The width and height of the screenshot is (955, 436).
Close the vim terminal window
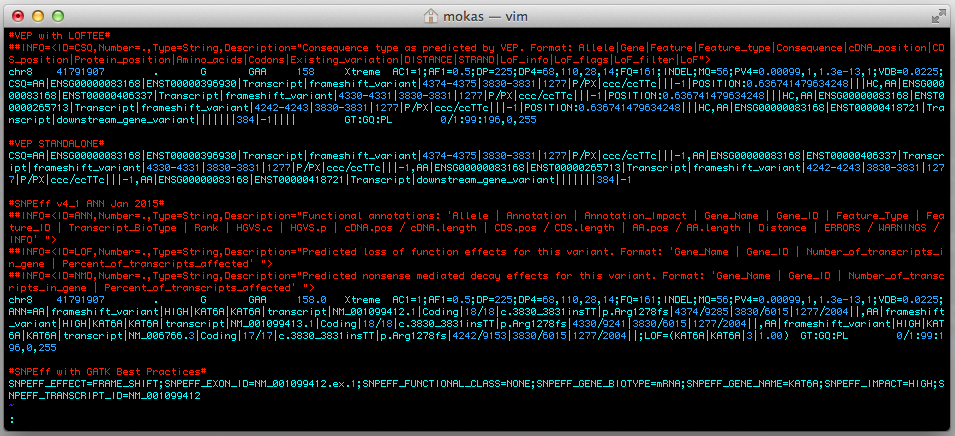[x=18, y=16]
